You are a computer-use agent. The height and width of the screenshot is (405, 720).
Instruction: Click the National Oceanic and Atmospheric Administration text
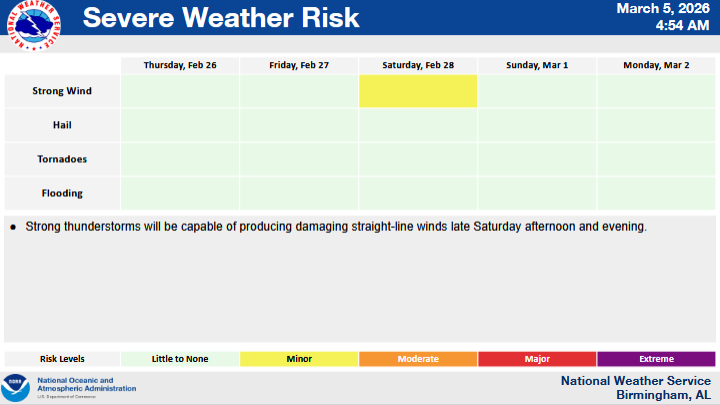(x=87, y=385)
